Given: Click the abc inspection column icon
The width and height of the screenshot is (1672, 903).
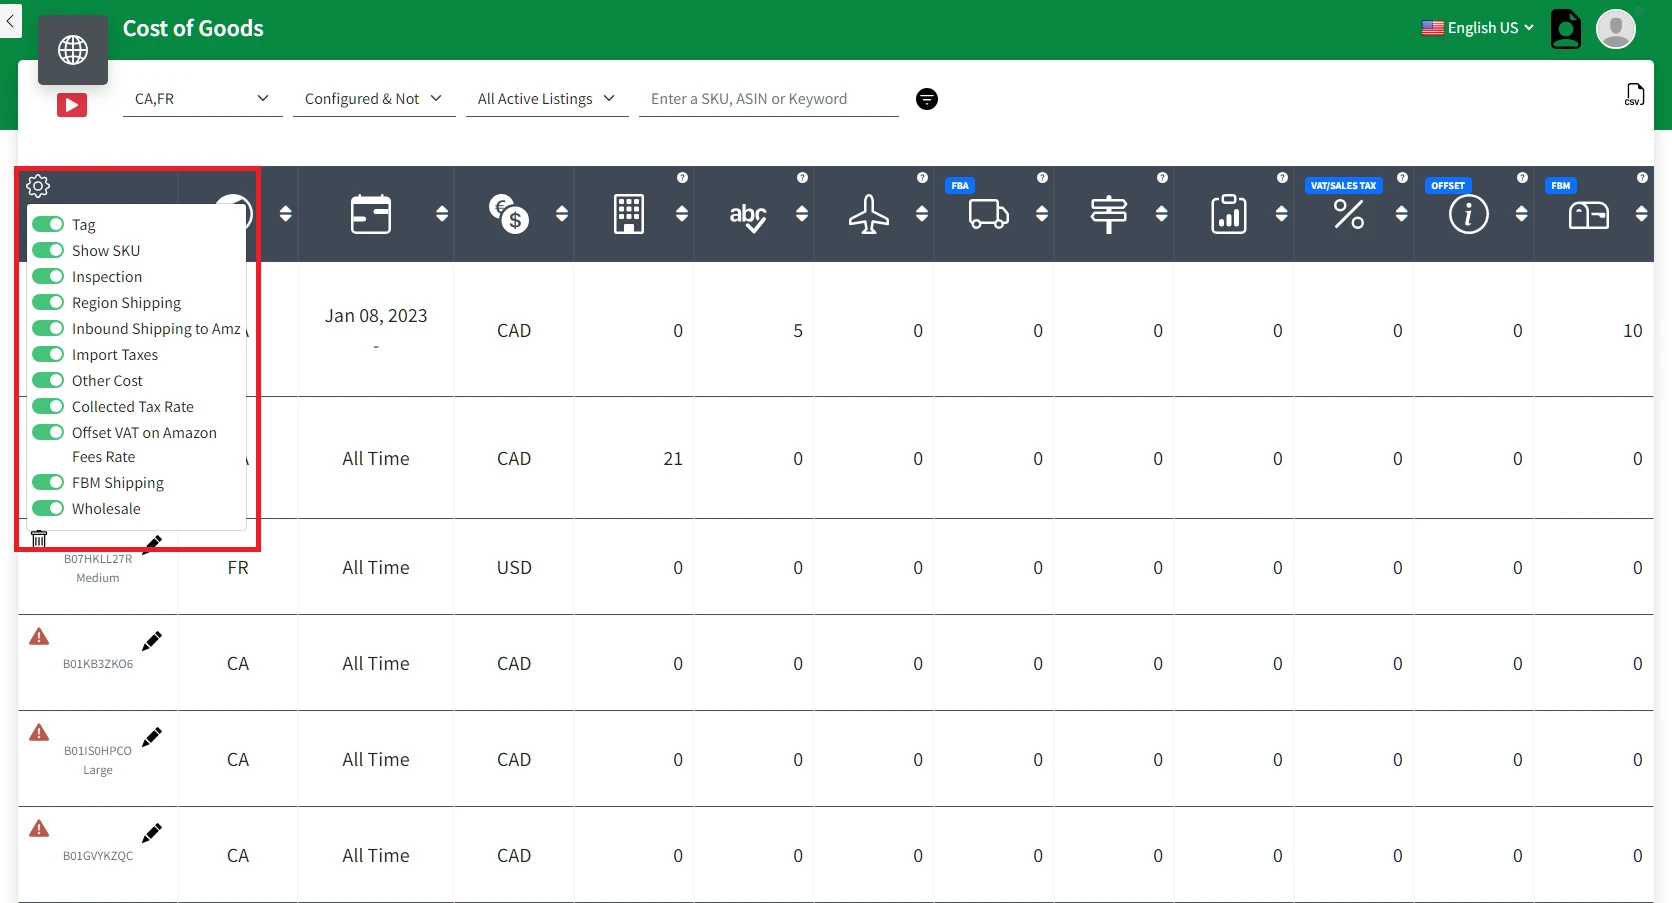Looking at the screenshot, I should coord(748,215).
